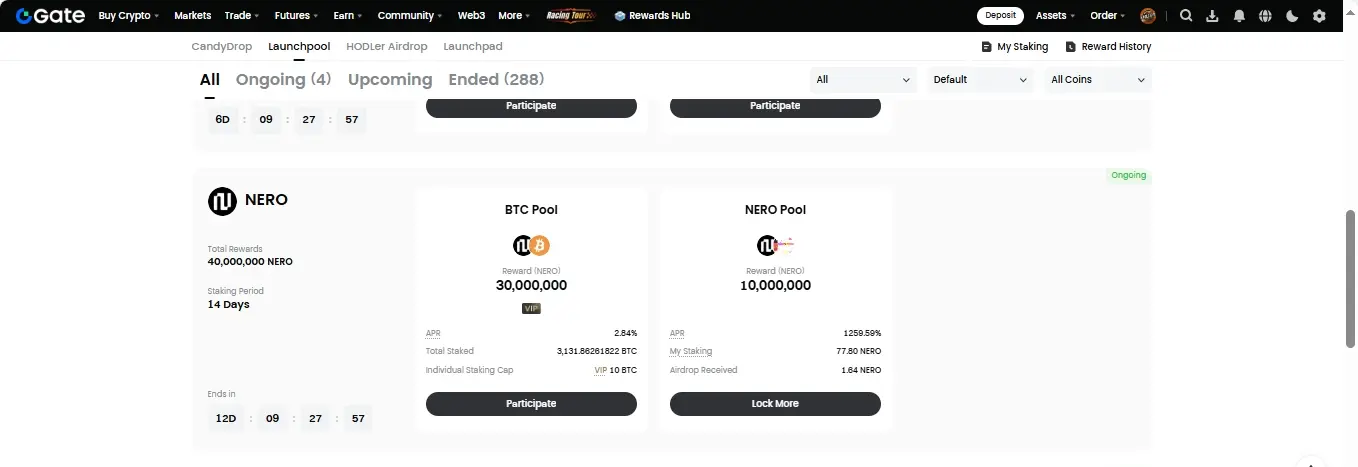This screenshot has width=1358, height=467.
Task: Click the user avatar icon
Action: click(1148, 16)
